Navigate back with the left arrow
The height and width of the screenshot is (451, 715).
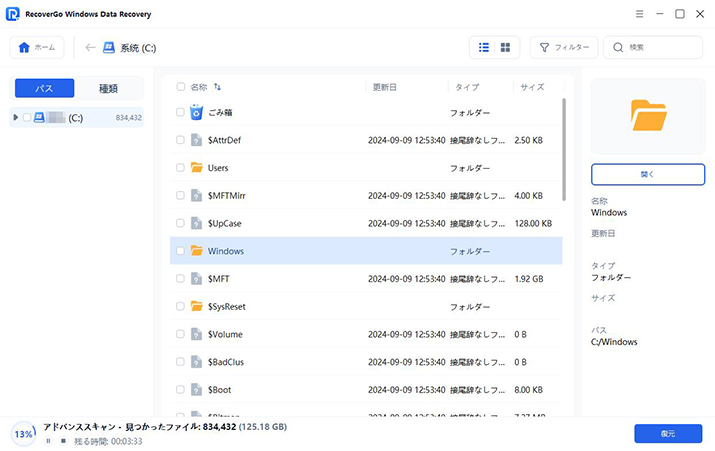point(90,47)
